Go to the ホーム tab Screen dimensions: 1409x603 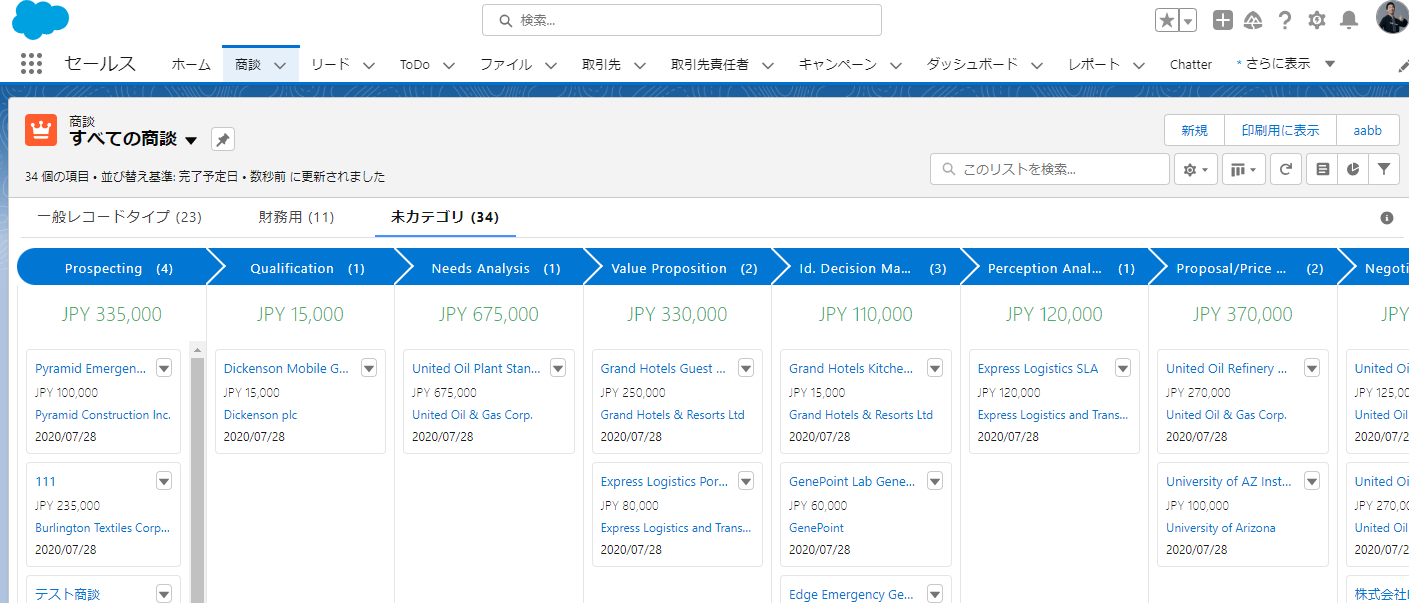191,64
